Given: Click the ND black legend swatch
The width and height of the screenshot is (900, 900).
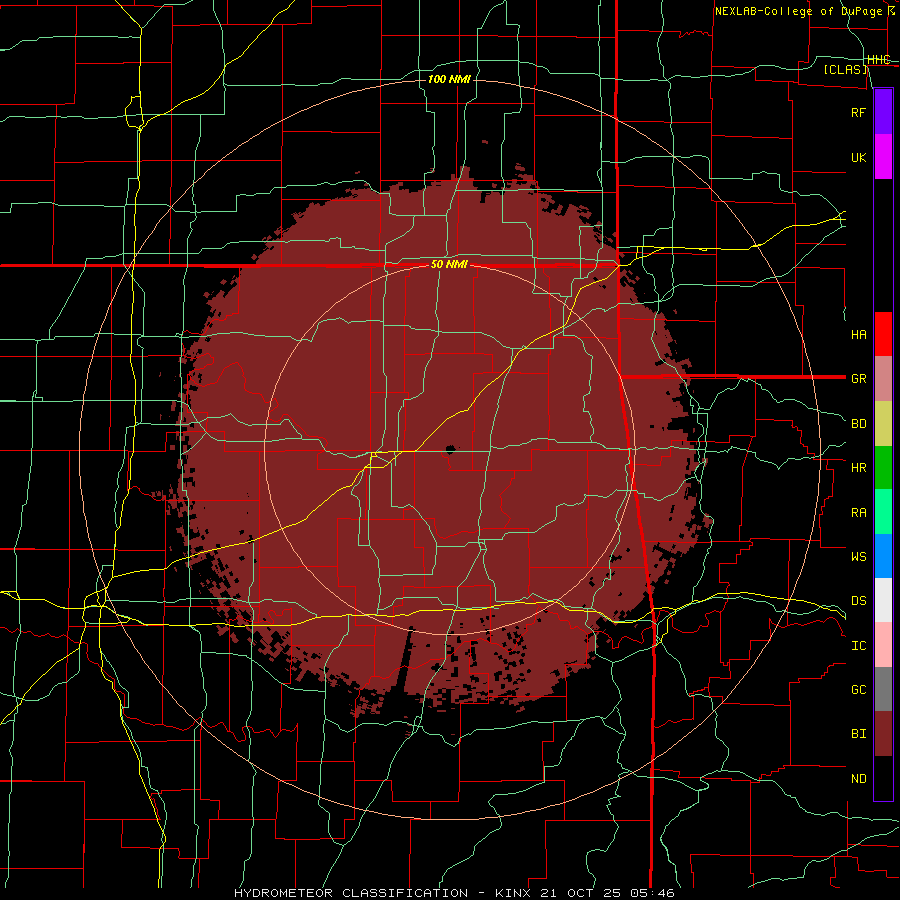Looking at the screenshot, I should pos(883,778).
